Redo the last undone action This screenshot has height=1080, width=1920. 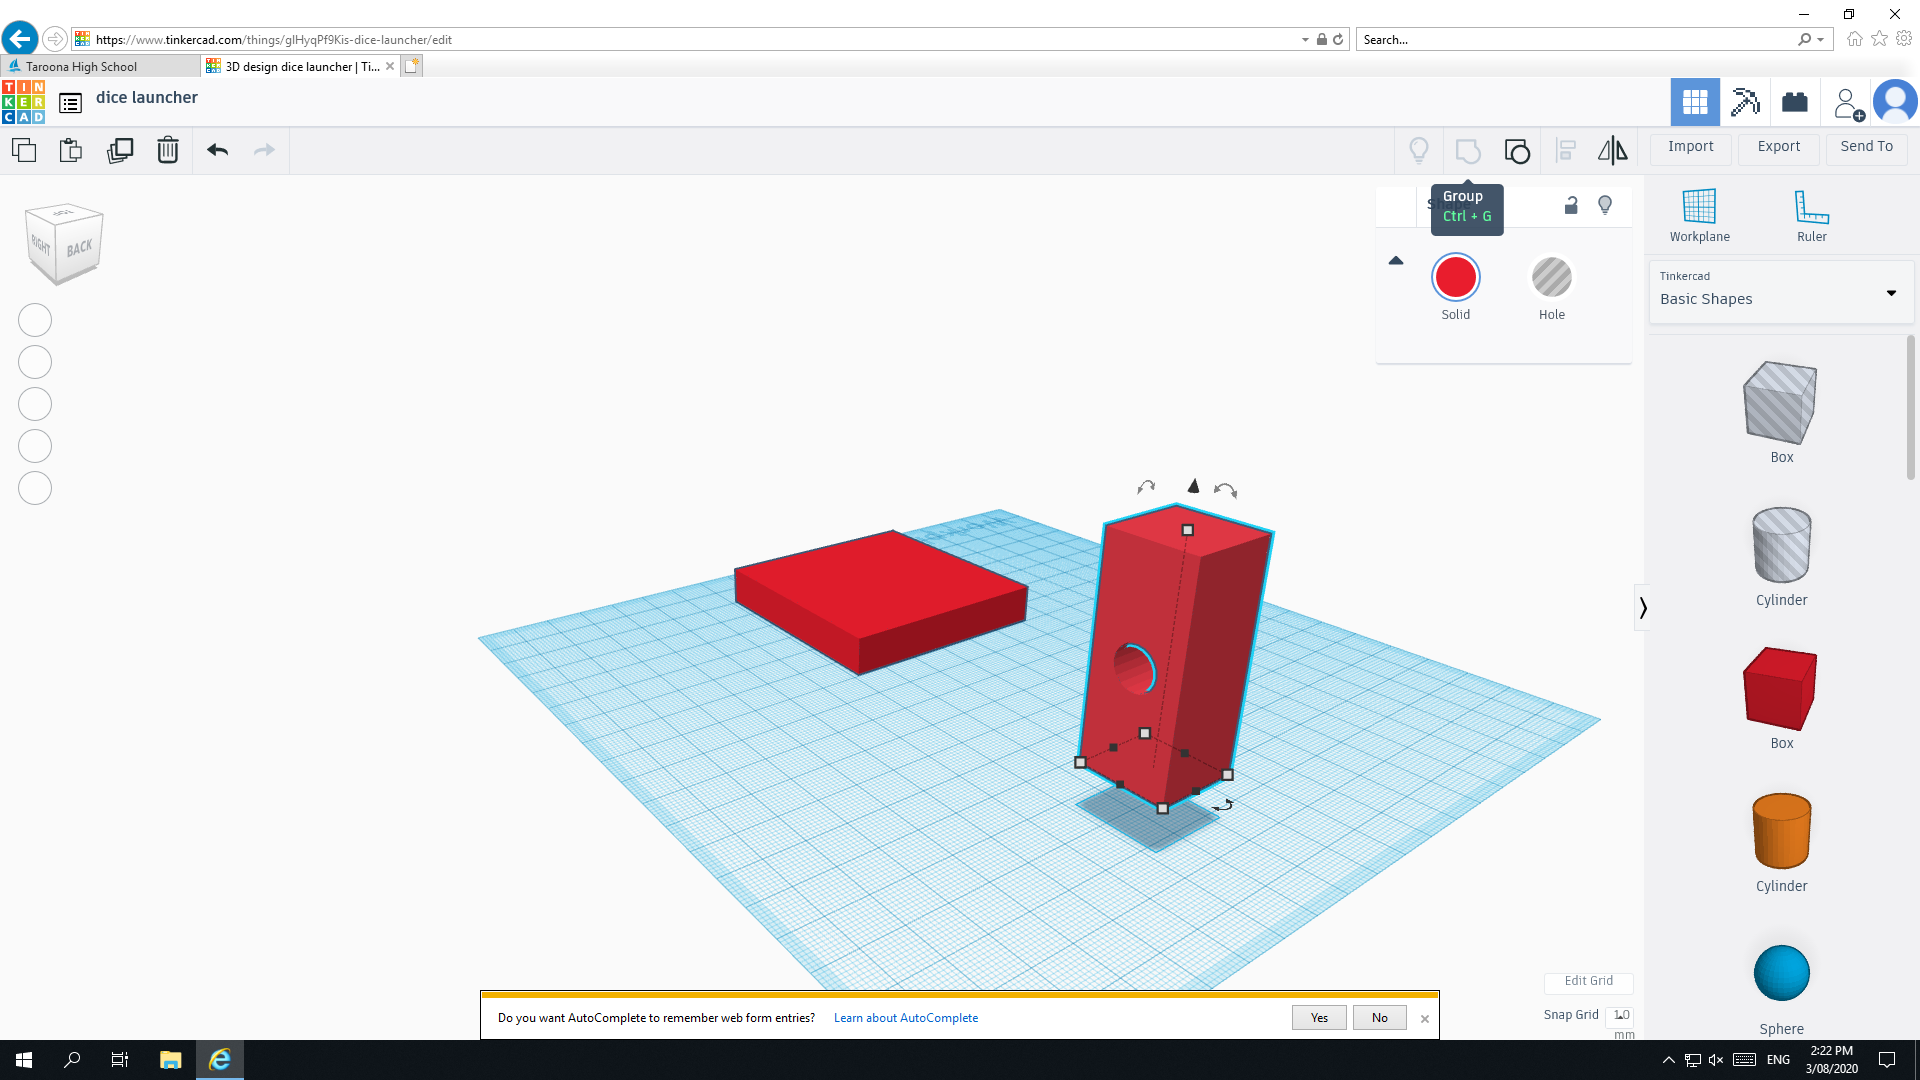[x=264, y=150]
